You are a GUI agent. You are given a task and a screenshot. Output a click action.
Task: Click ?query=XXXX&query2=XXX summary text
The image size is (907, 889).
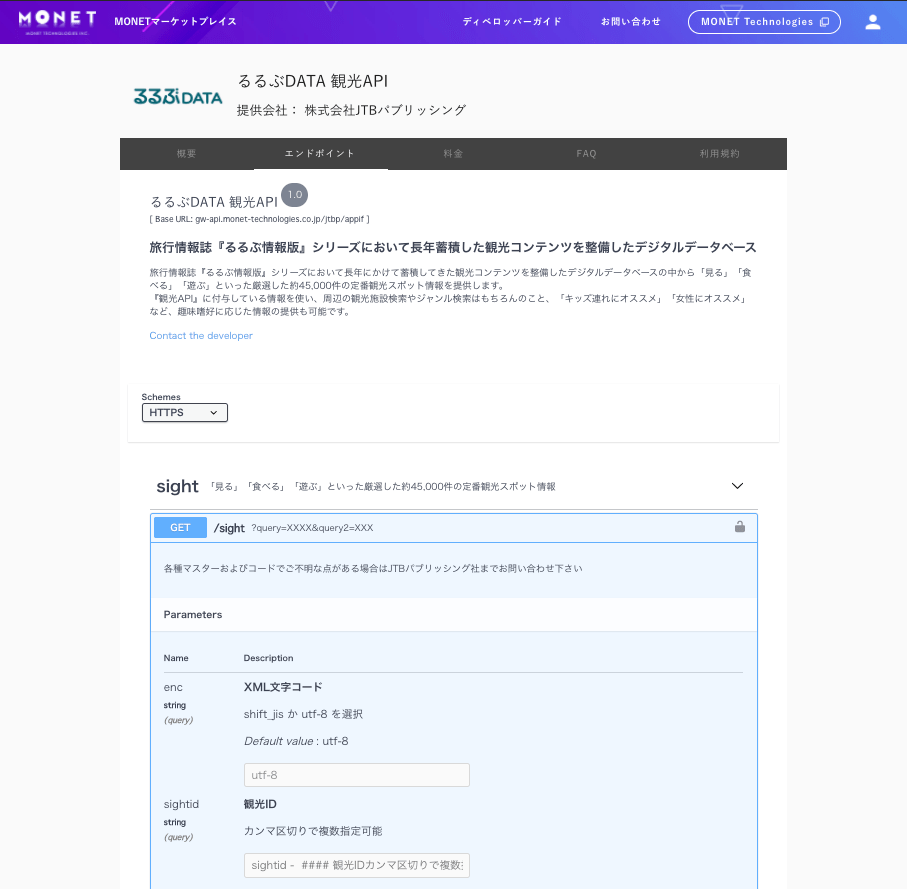[x=312, y=528]
